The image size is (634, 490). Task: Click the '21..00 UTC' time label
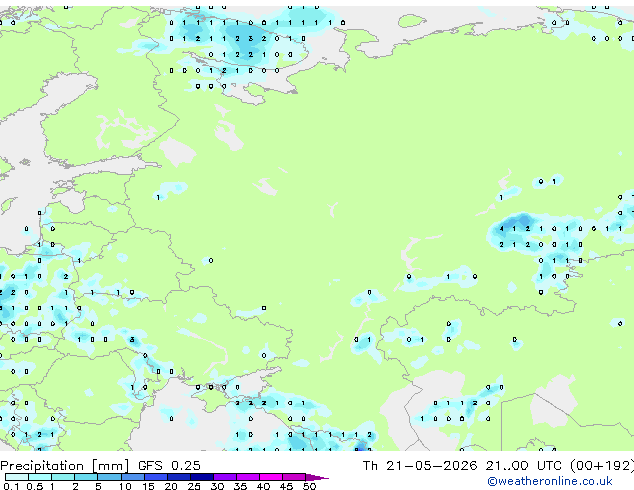click(524, 466)
